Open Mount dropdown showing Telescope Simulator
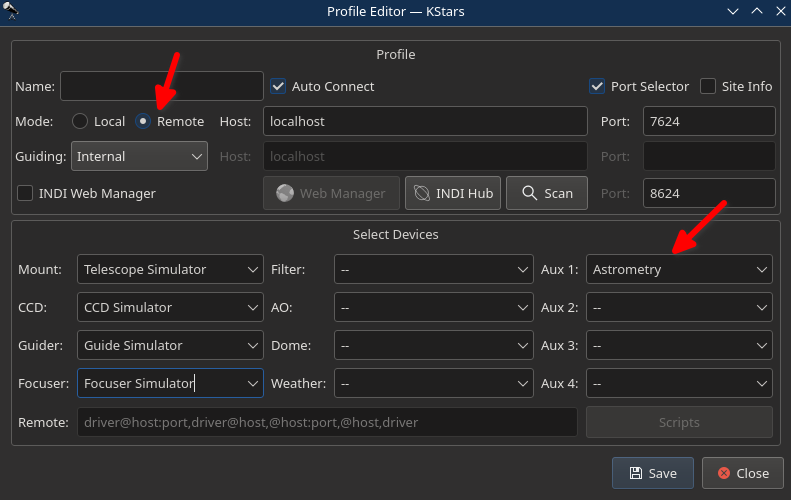The image size is (791, 500). tap(170, 269)
